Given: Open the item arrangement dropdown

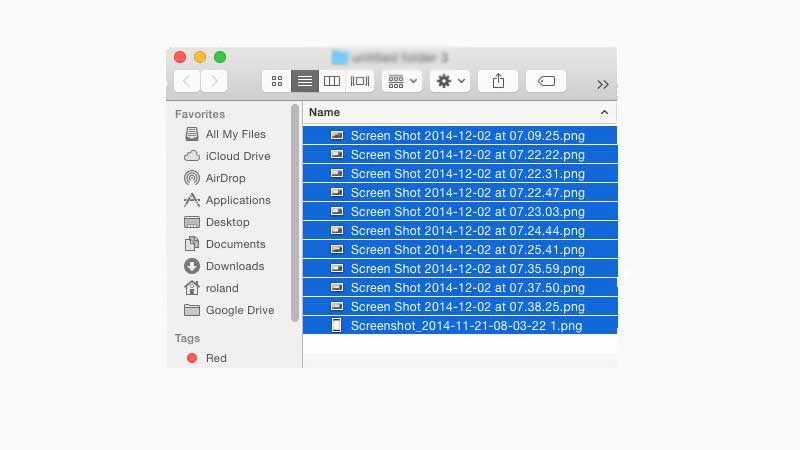Looking at the screenshot, I should [402, 81].
